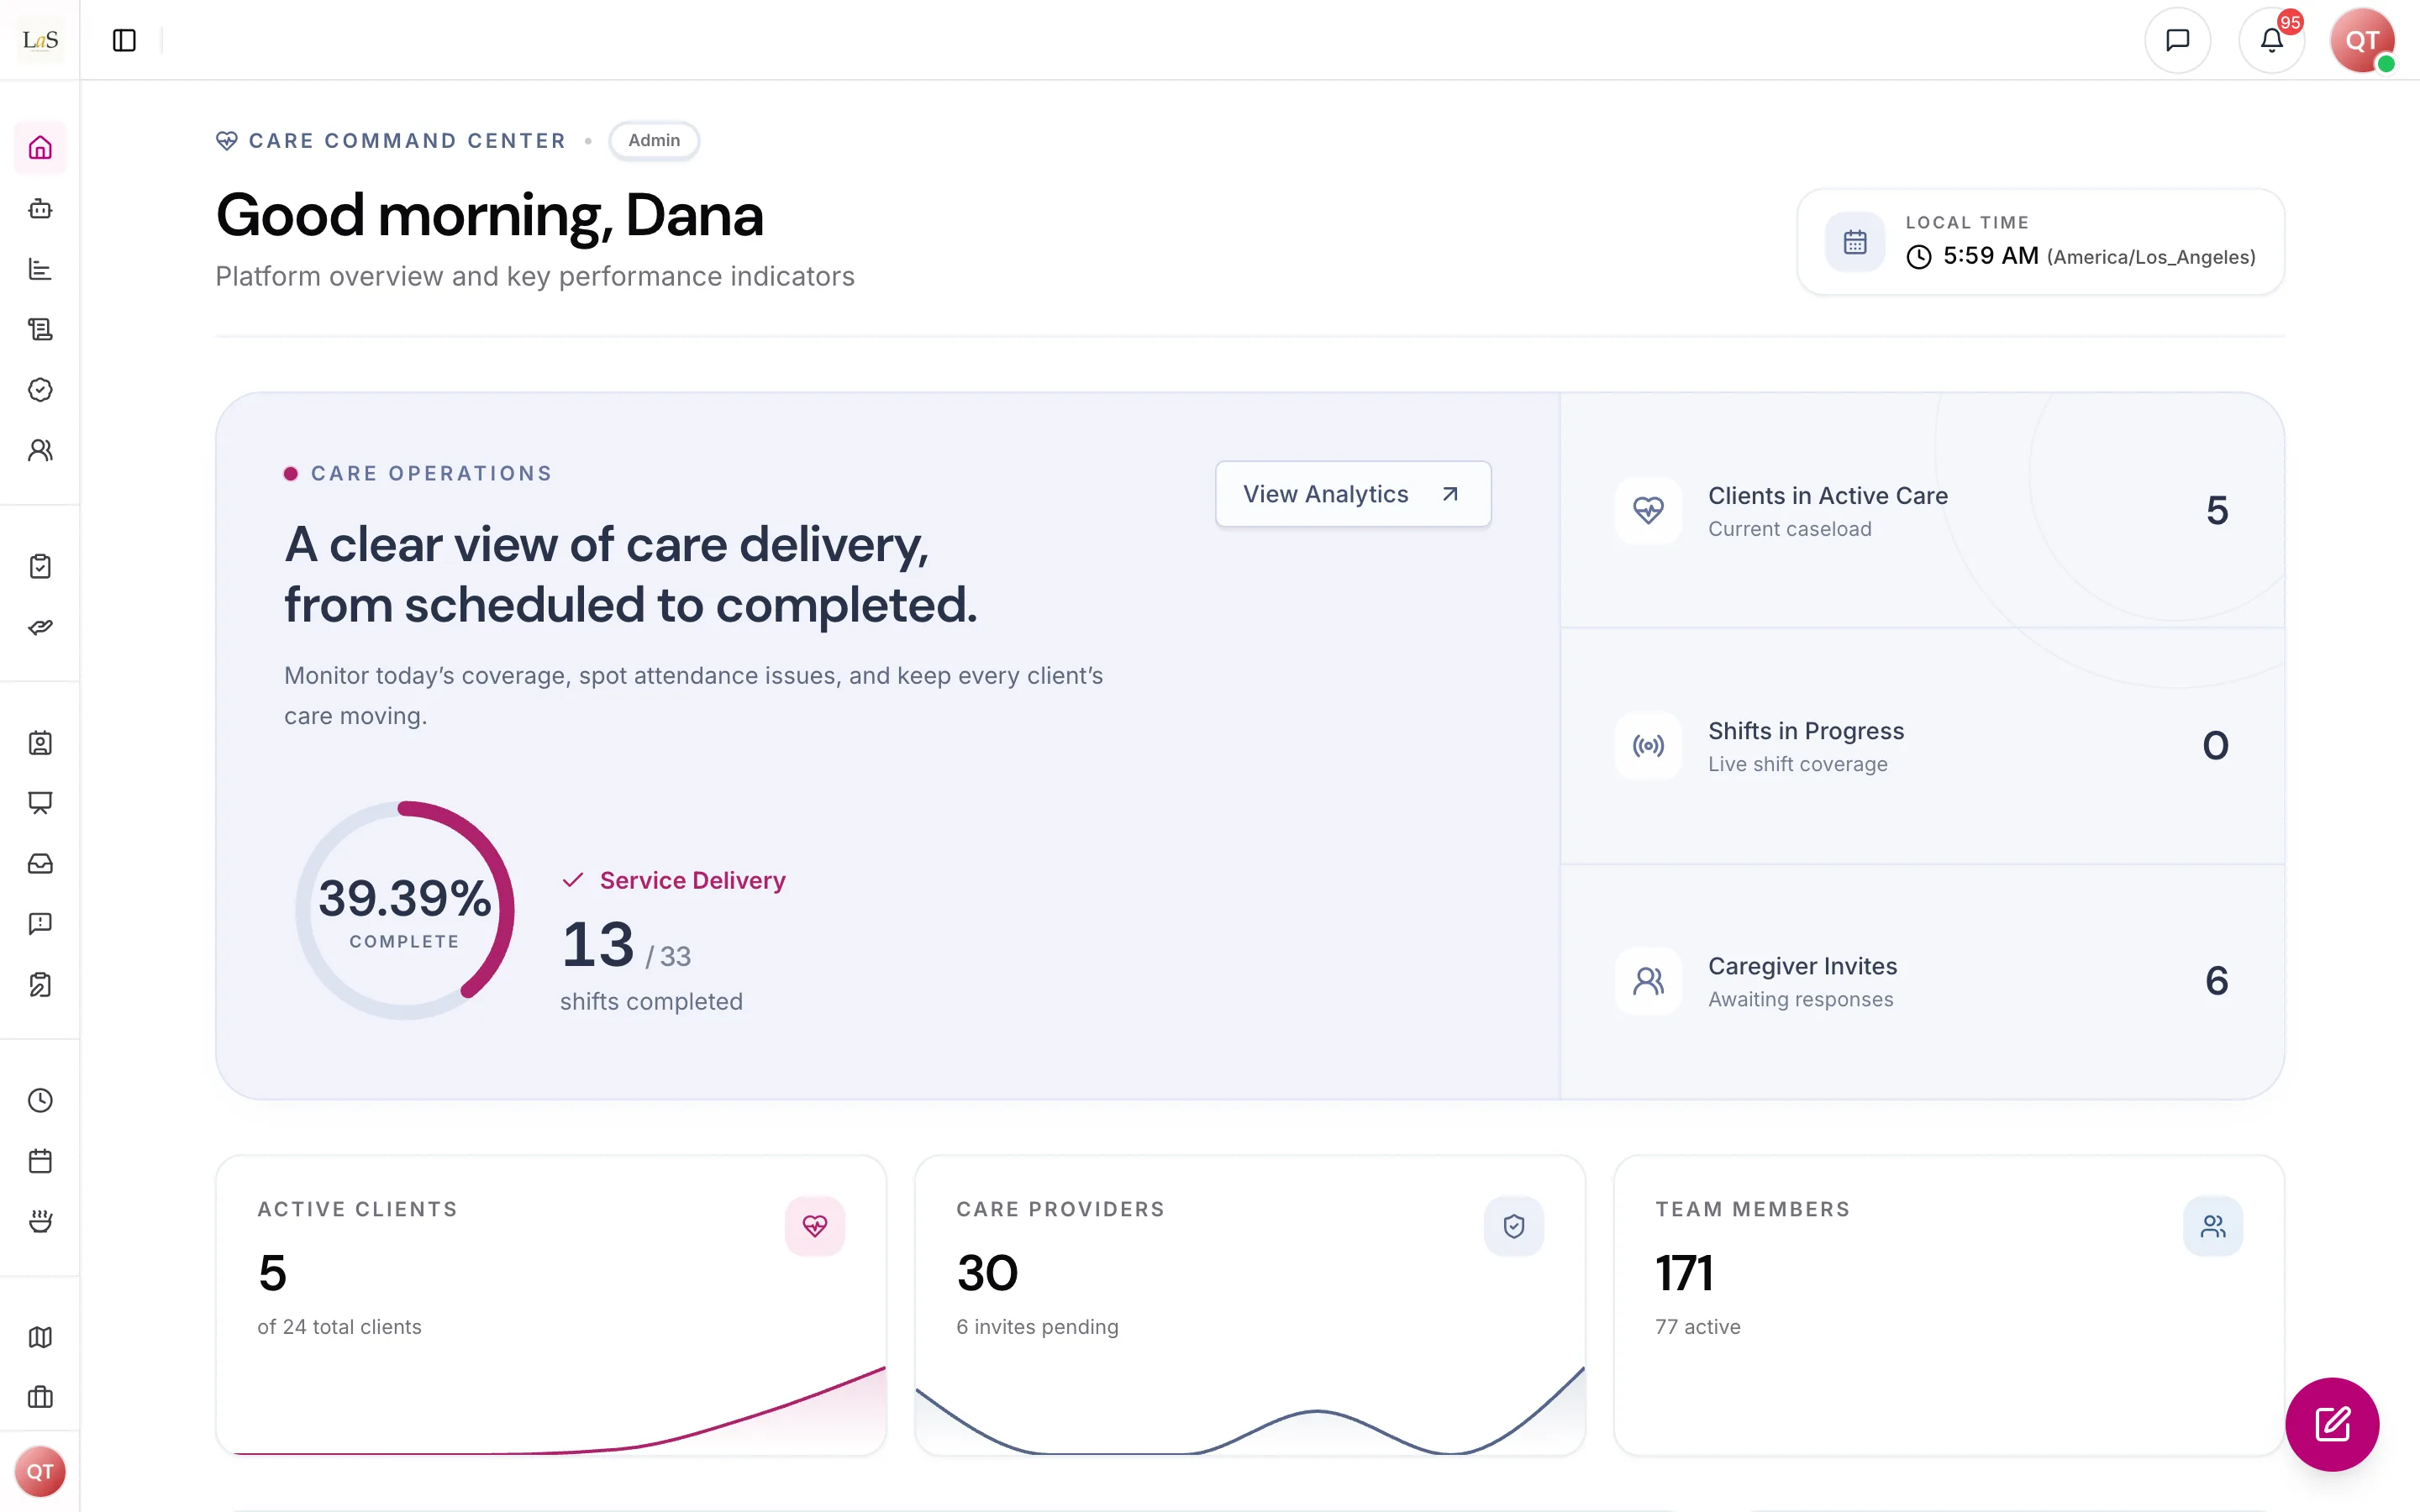Open the Team Members card
The image size is (2420, 1512).
(x=1949, y=1305)
